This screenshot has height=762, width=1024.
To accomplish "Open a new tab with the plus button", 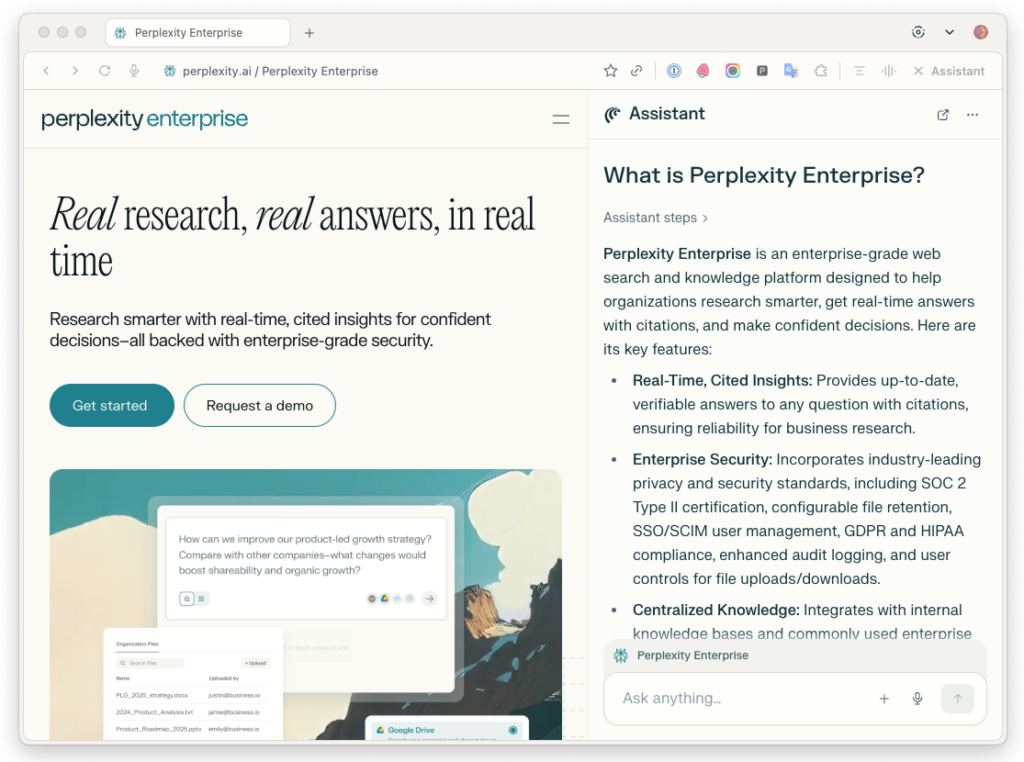I will click(x=309, y=33).
